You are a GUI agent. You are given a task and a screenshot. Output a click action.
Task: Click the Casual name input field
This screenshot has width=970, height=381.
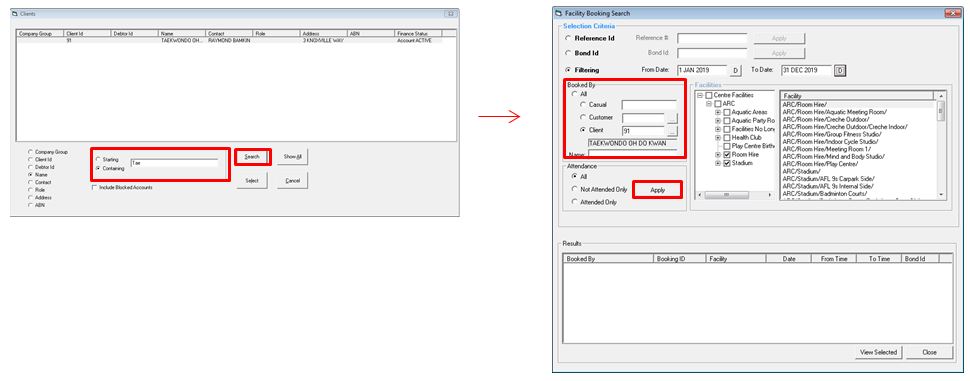[x=650, y=105]
